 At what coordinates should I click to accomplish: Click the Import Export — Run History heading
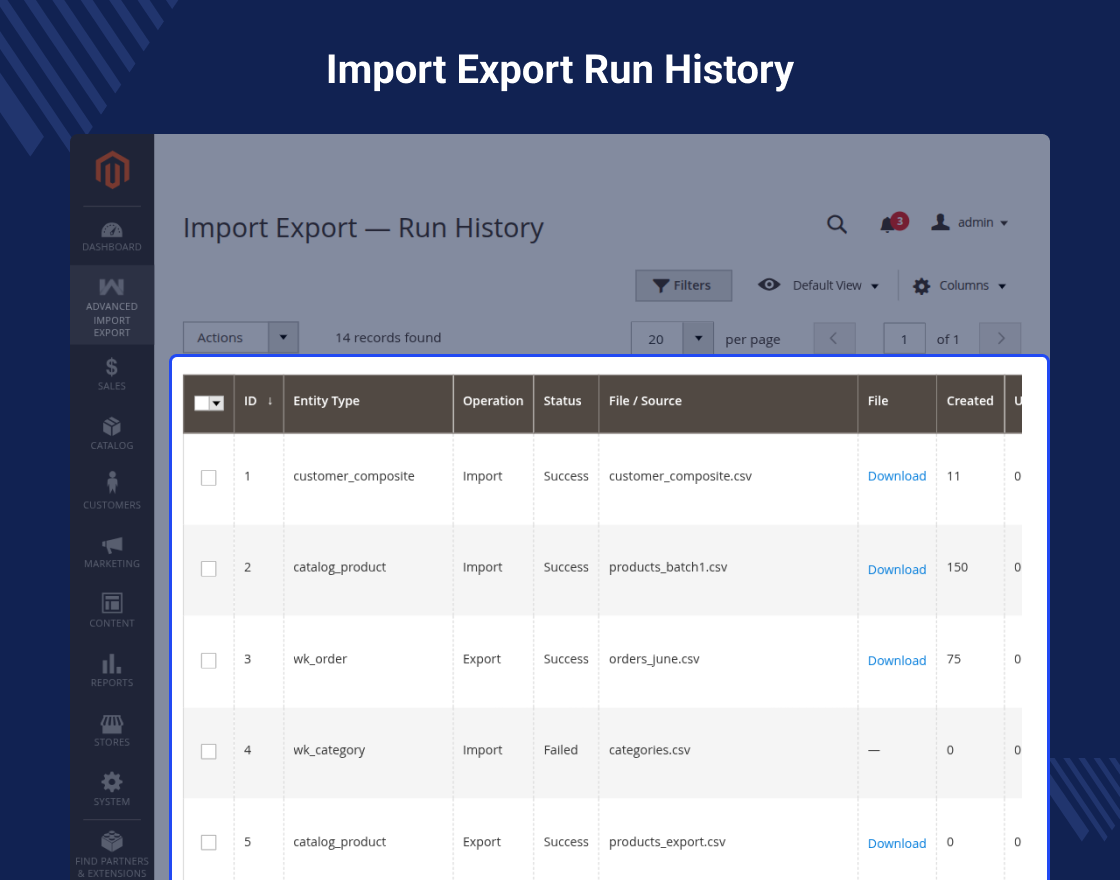[363, 228]
